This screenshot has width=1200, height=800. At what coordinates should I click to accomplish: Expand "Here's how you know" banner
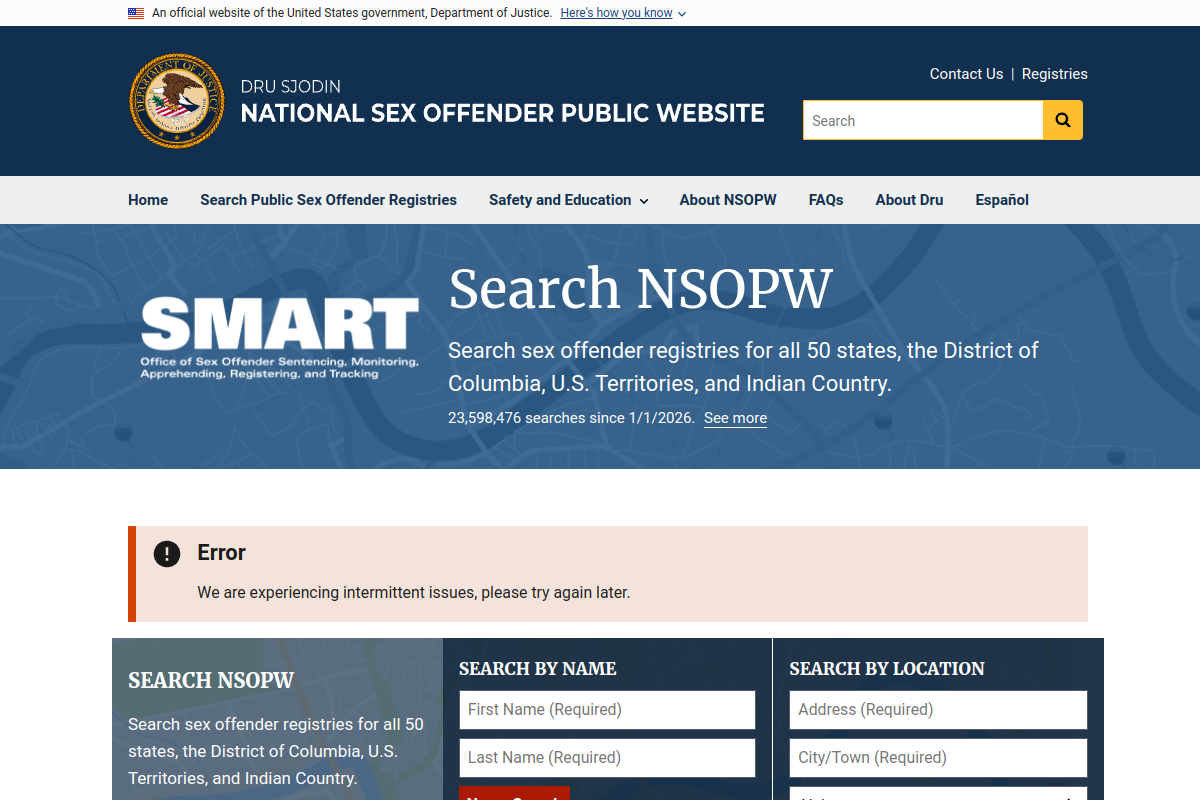pyautogui.click(x=623, y=13)
